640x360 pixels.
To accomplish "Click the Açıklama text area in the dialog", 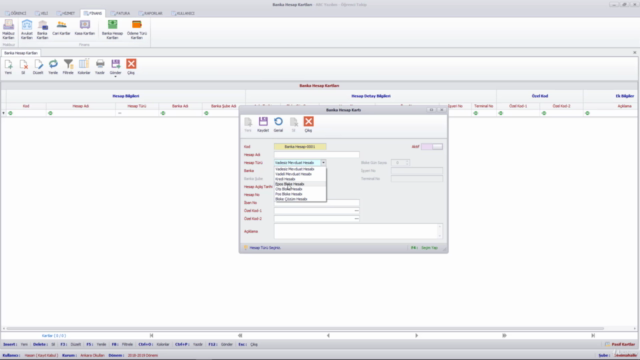I will [357, 231].
